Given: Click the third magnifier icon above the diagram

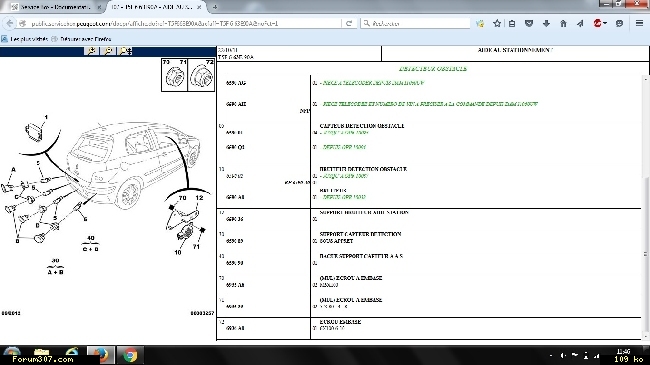Looking at the screenshot, I should [x=125, y=51].
